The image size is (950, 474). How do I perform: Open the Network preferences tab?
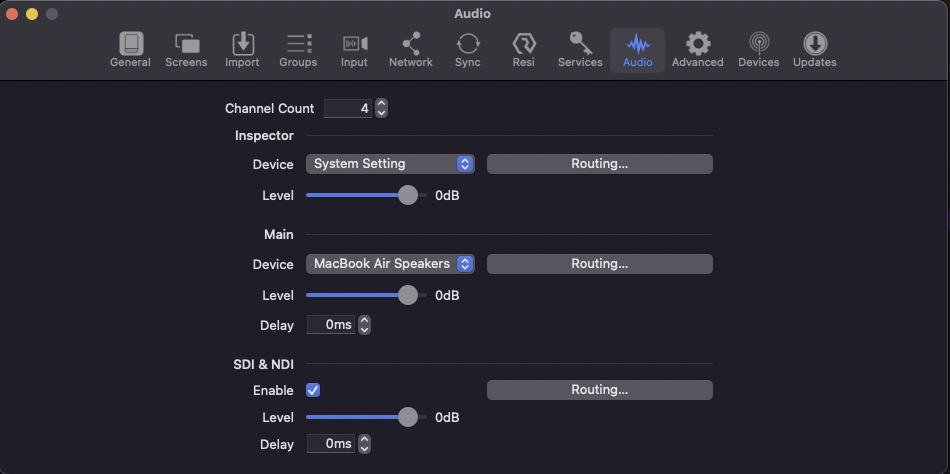click(x=411, y=50)
